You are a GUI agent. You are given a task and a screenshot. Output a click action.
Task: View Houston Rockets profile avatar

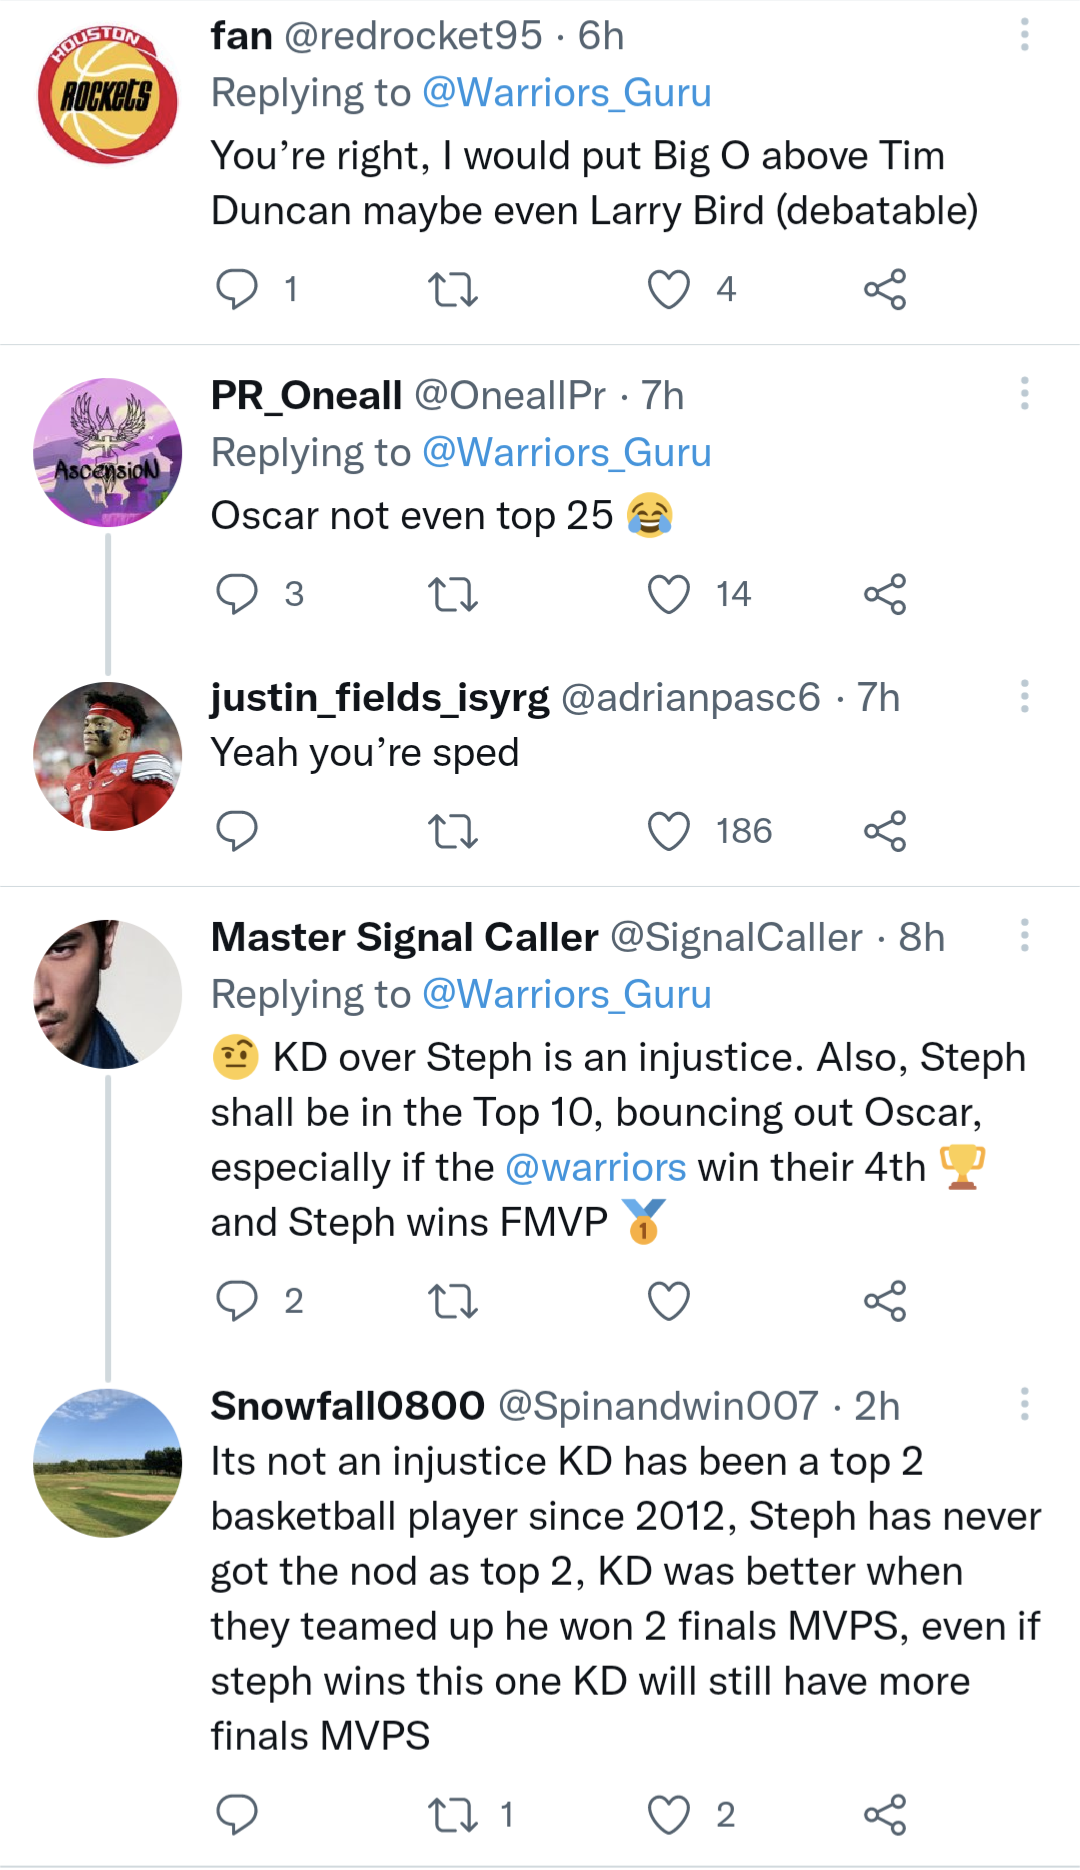[x=107, y=95]
